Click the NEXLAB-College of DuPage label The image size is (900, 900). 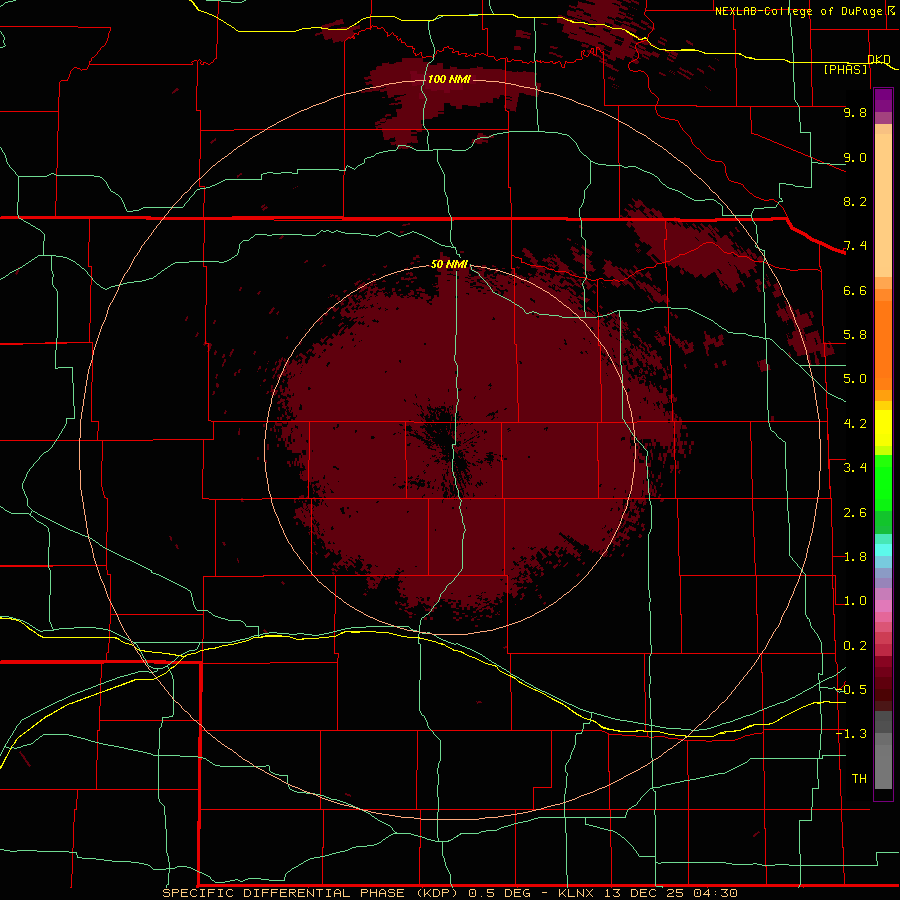798,11
